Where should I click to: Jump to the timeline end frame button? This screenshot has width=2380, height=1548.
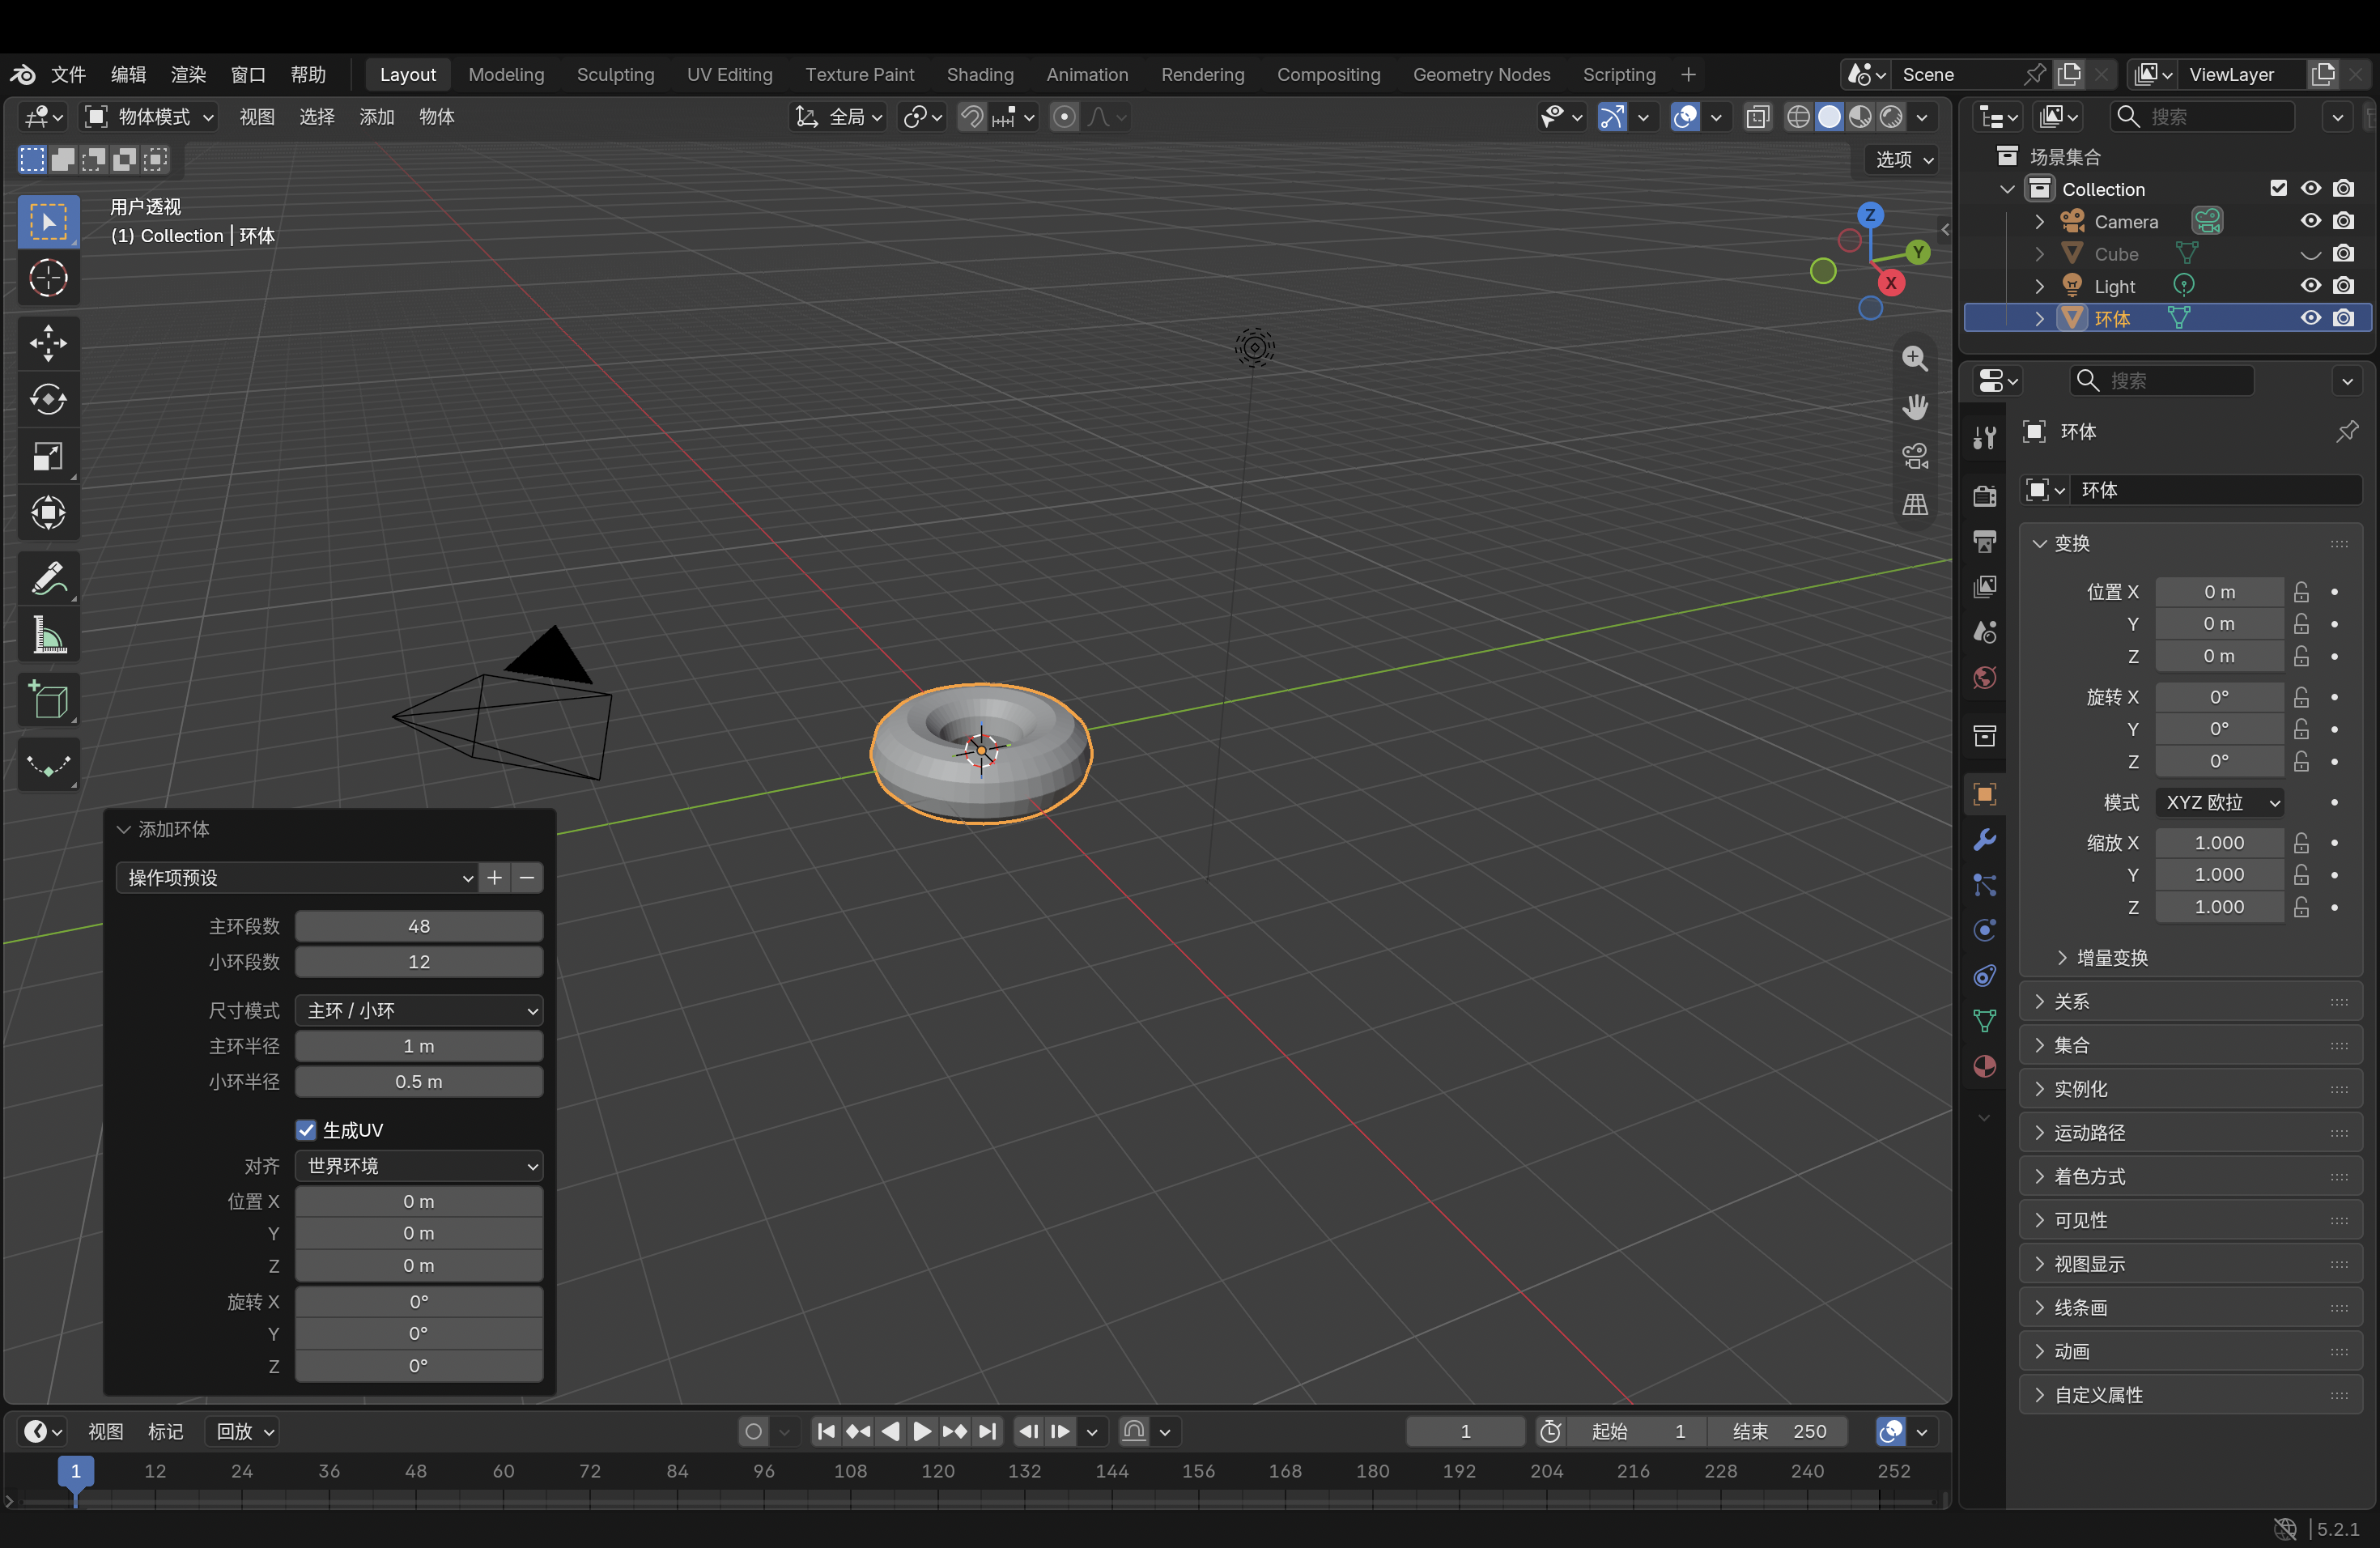pos(987,1432)
